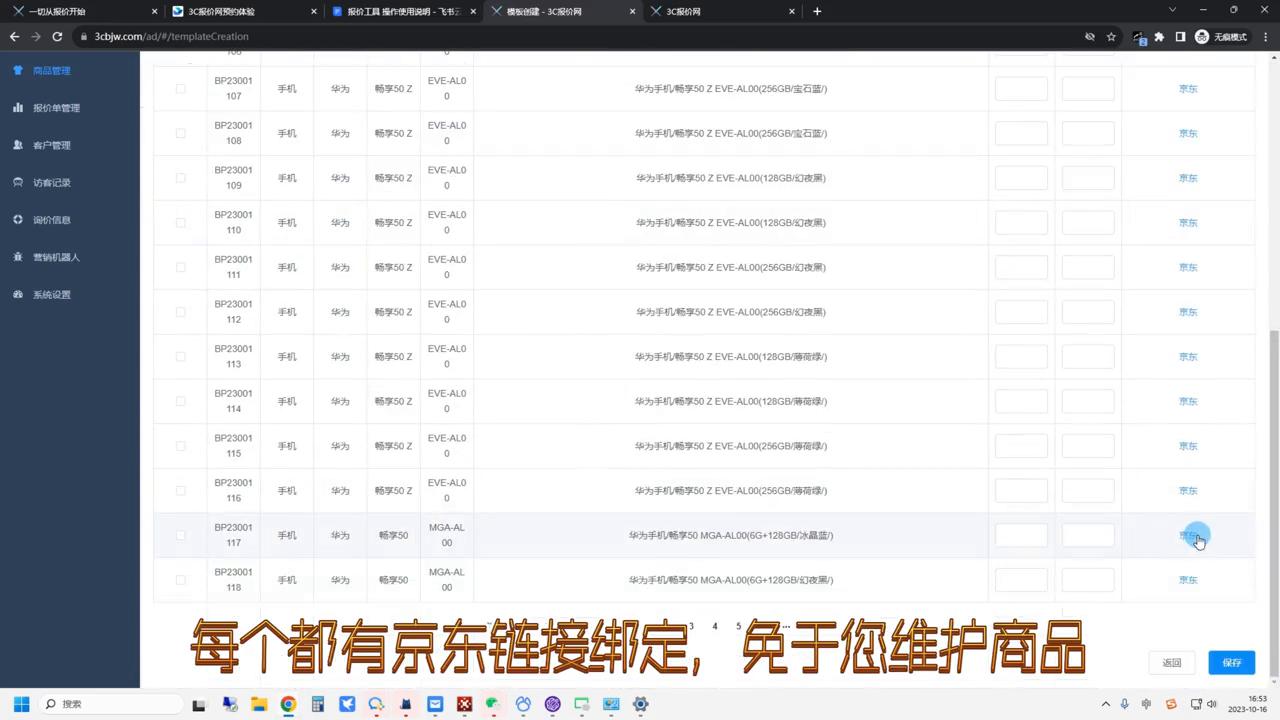Open the 访客记录 sidebar entry
Screen dimensions: 1280x720
click(51, 182)
